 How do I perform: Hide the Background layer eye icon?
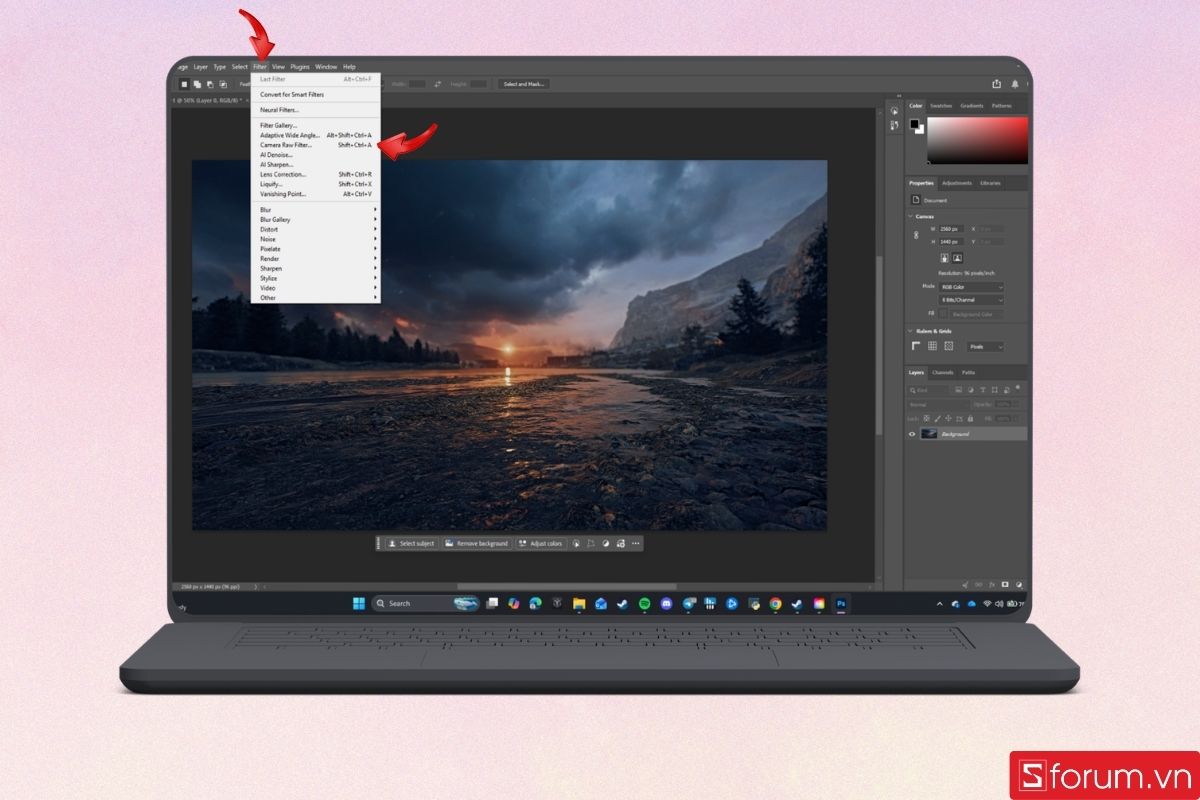click(912, 434)
